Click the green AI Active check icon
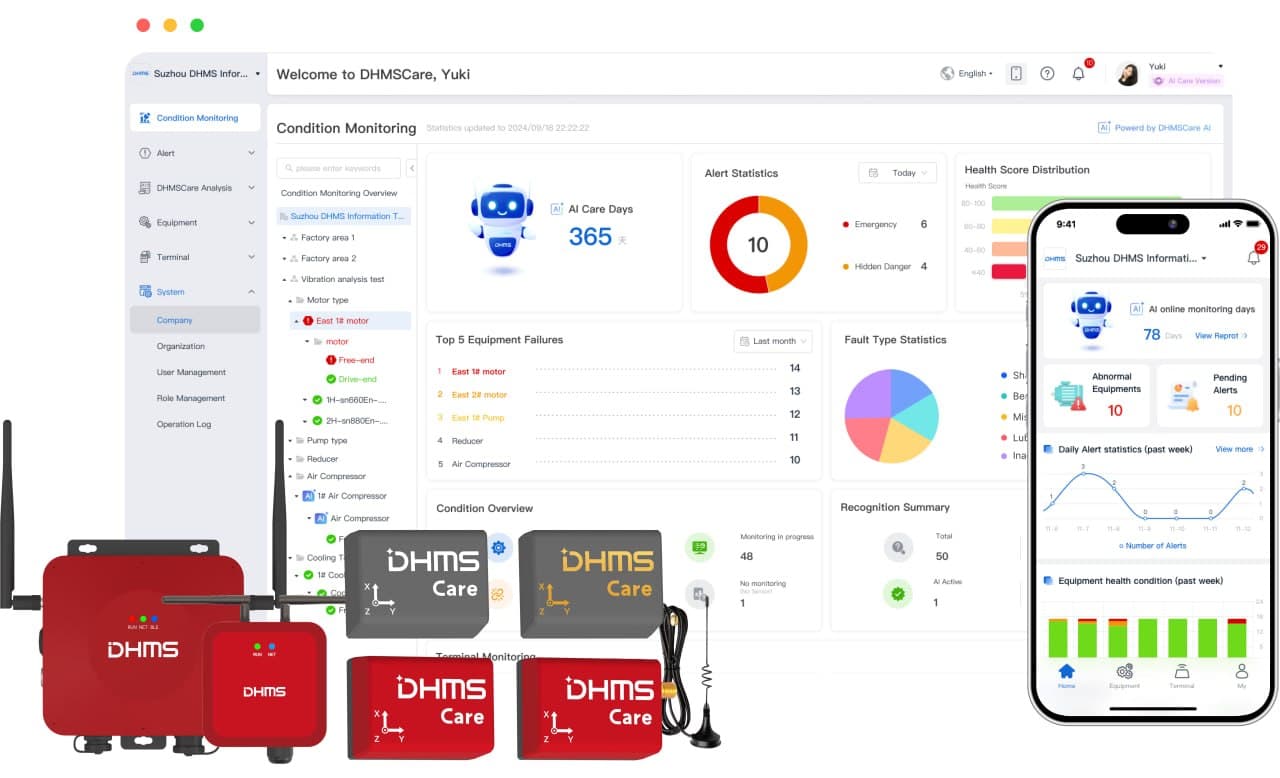This screenshot has height=778, width=1280. click(898, 593)
